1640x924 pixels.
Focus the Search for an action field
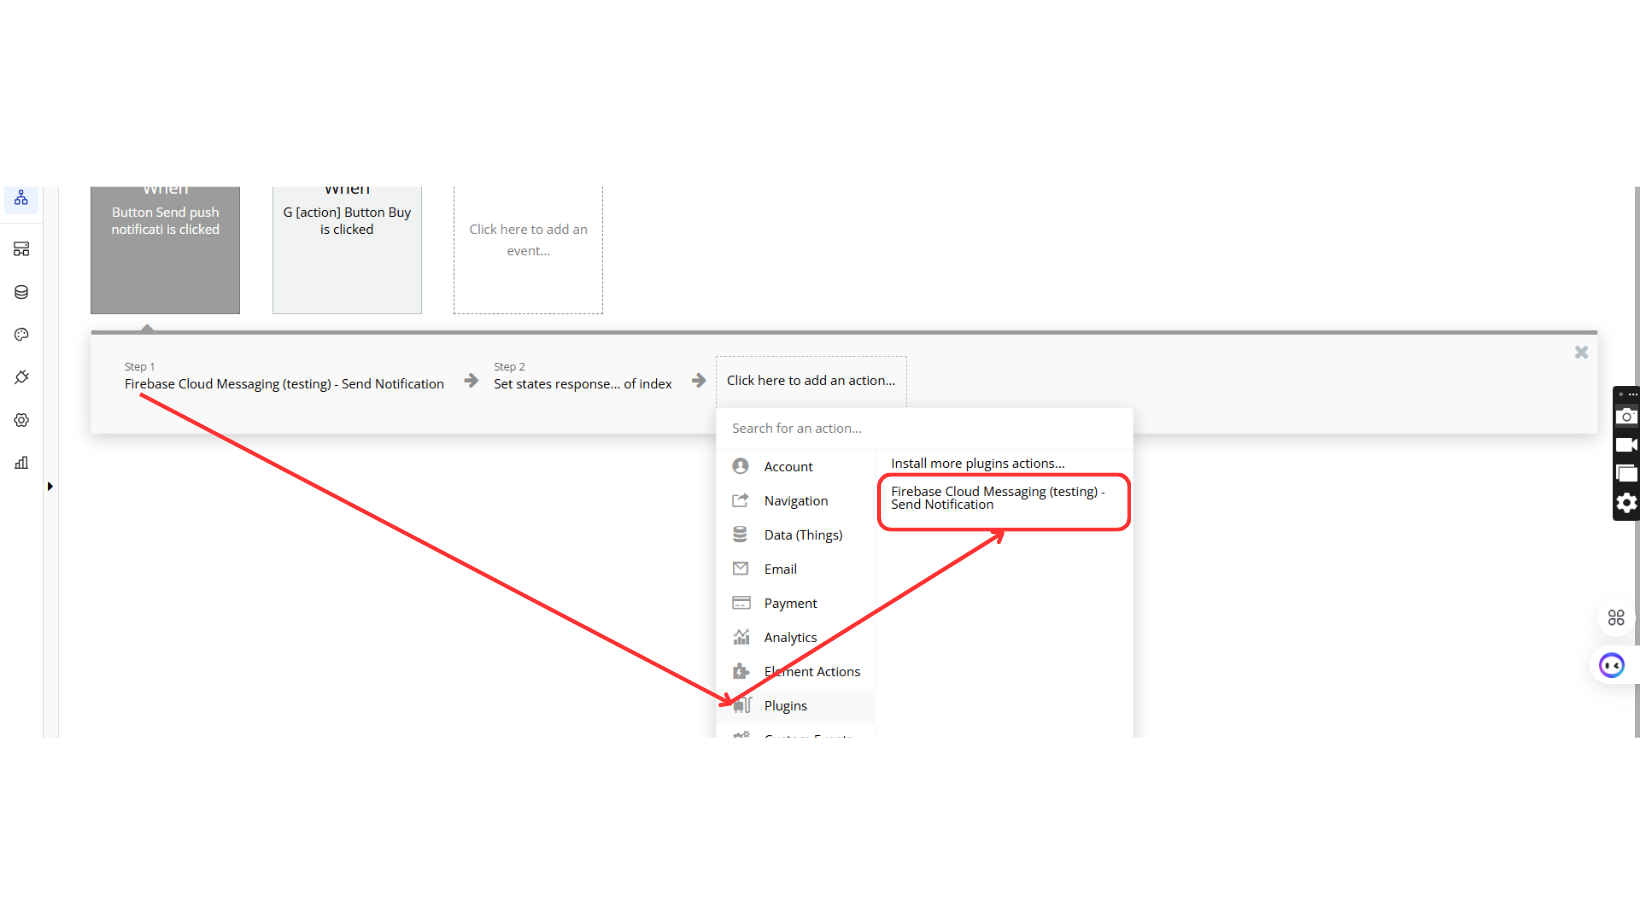click(x=925, y=428)
